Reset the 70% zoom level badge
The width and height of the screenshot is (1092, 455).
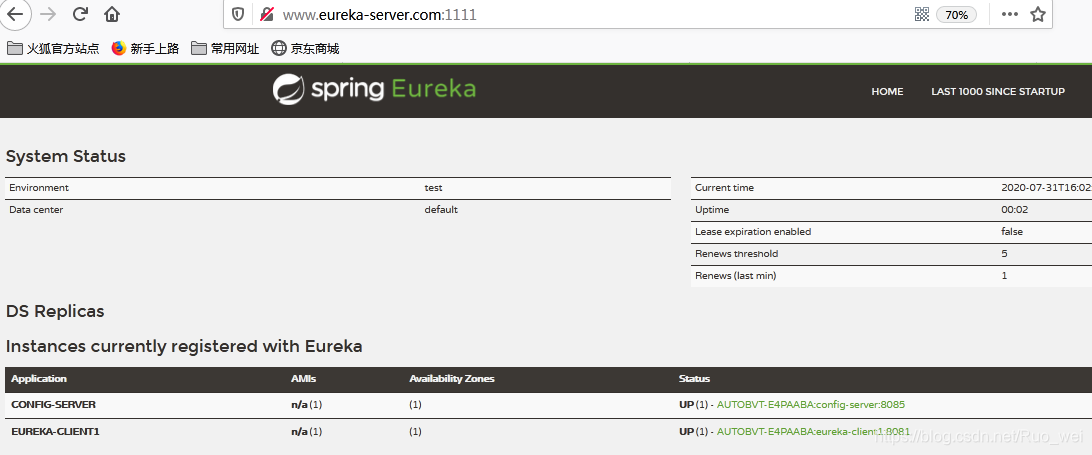click(x=956, y=15)
